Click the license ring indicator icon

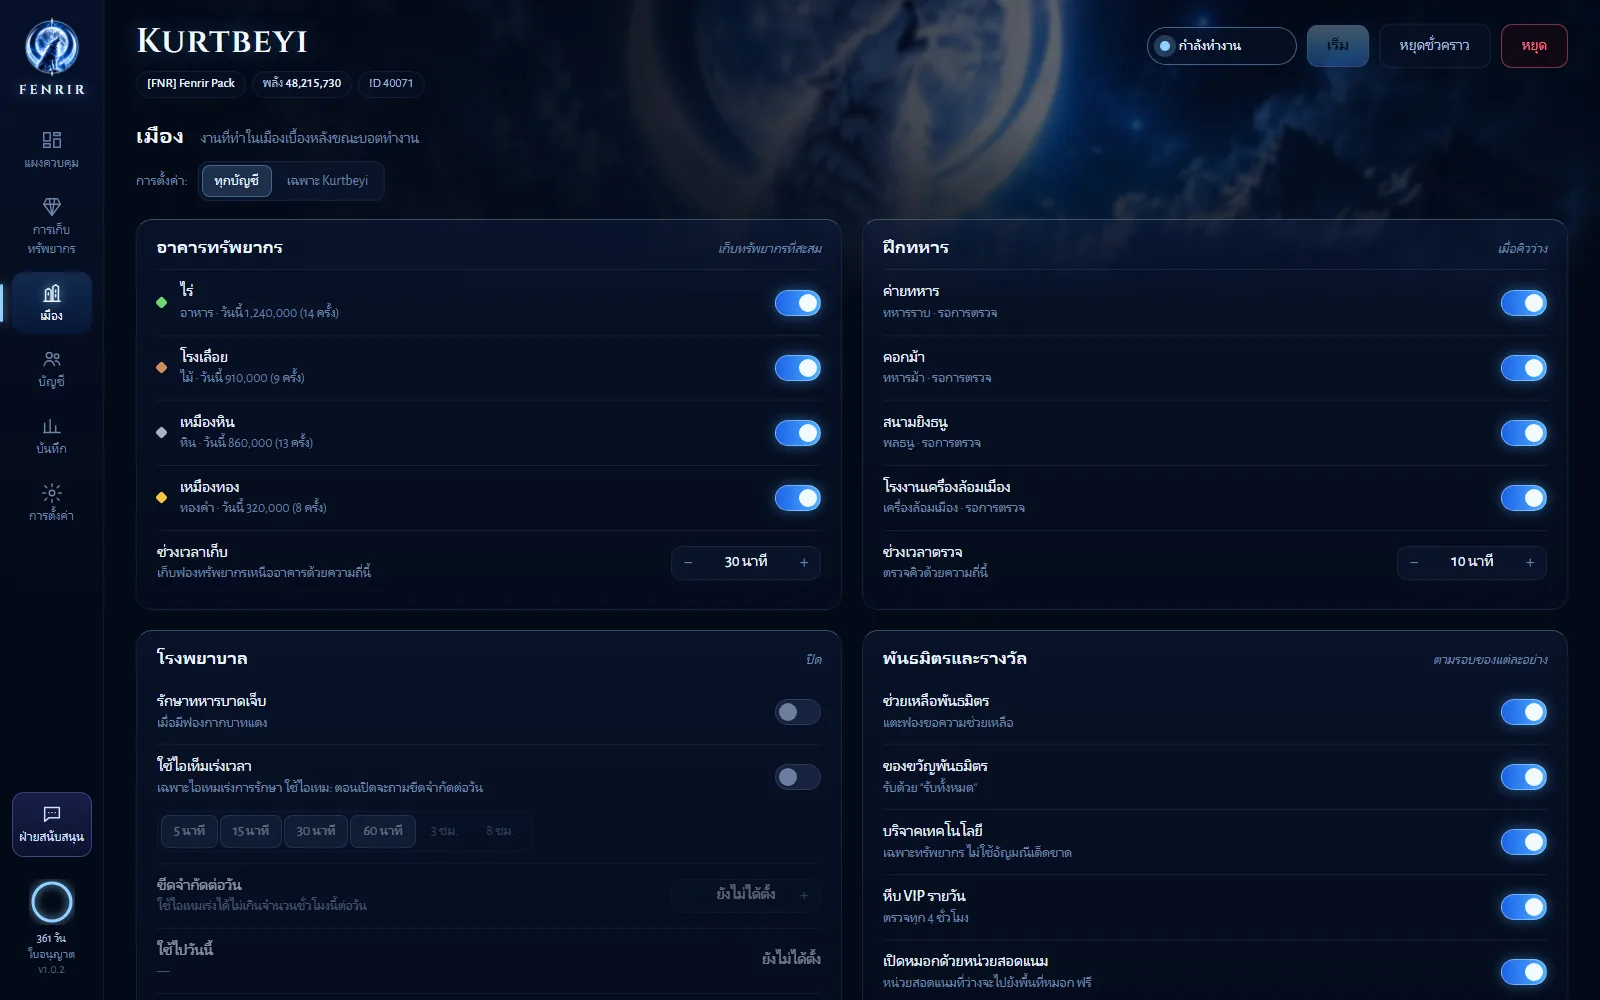[52, 902]
